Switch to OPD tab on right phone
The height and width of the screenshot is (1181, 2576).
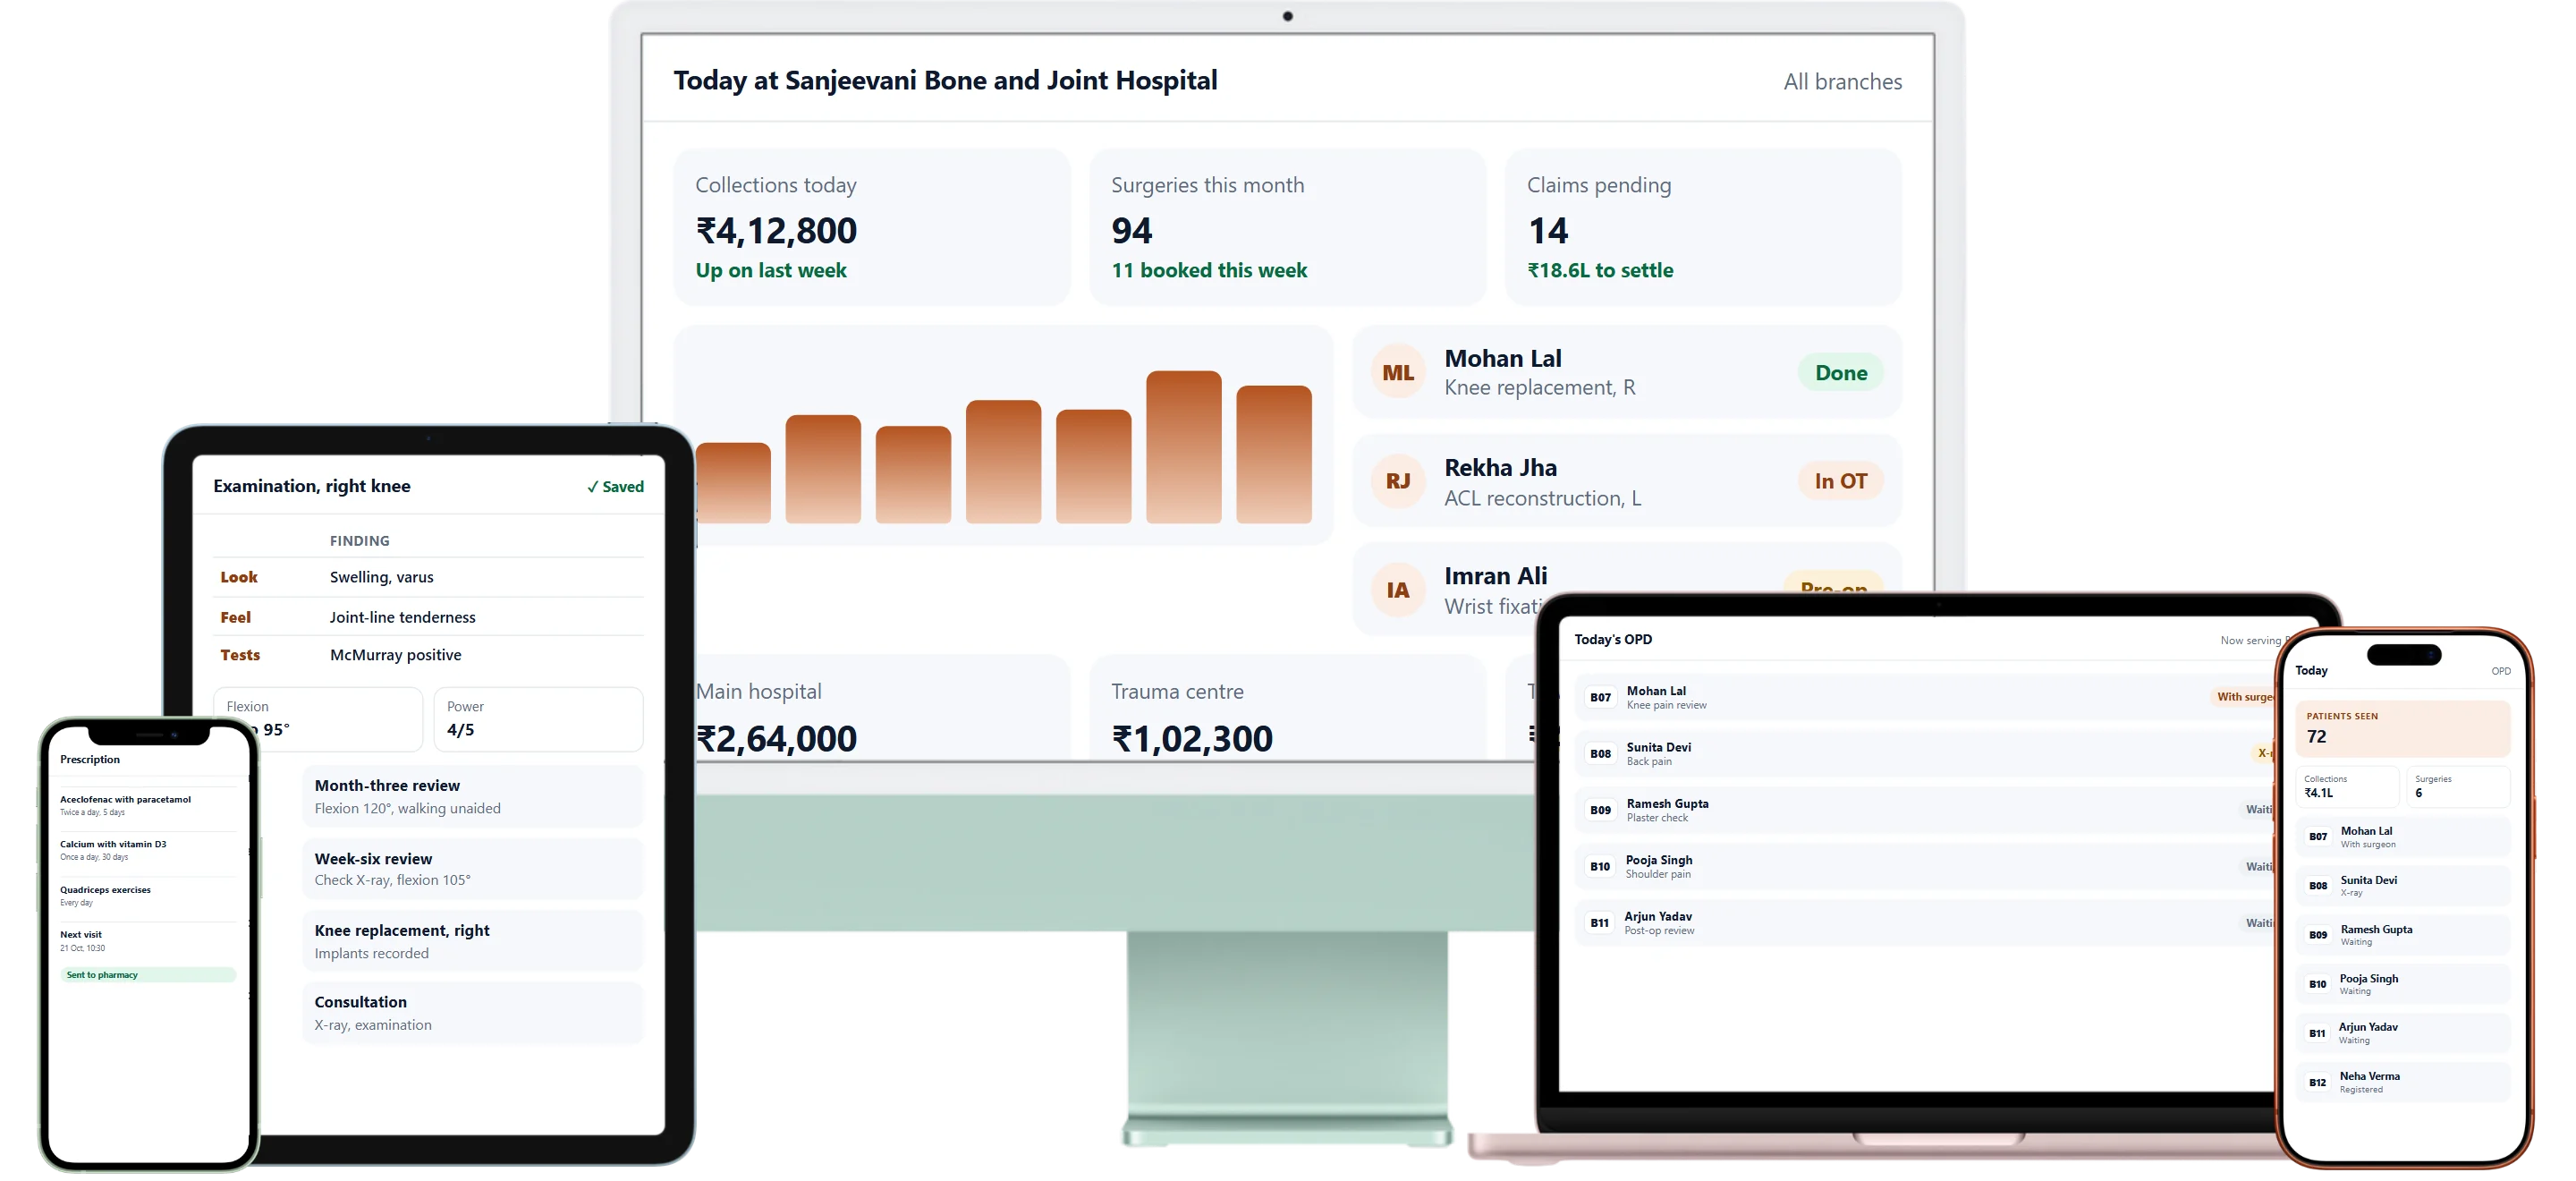pos(2500,671)
